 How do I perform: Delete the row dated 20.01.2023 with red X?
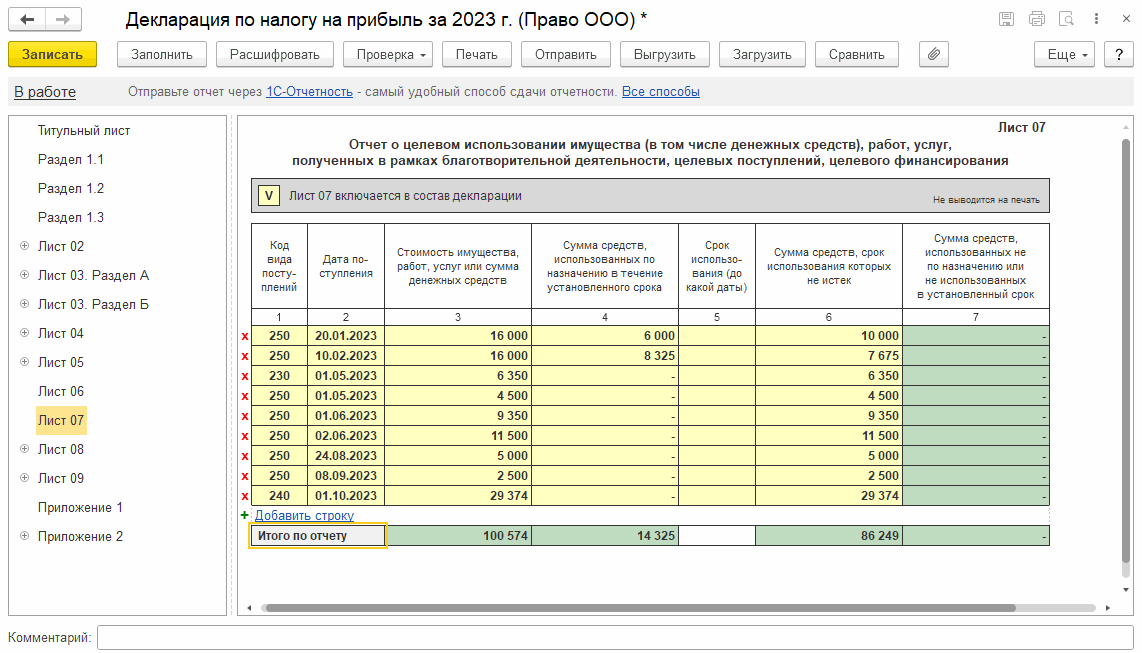(x=244, y=336)
